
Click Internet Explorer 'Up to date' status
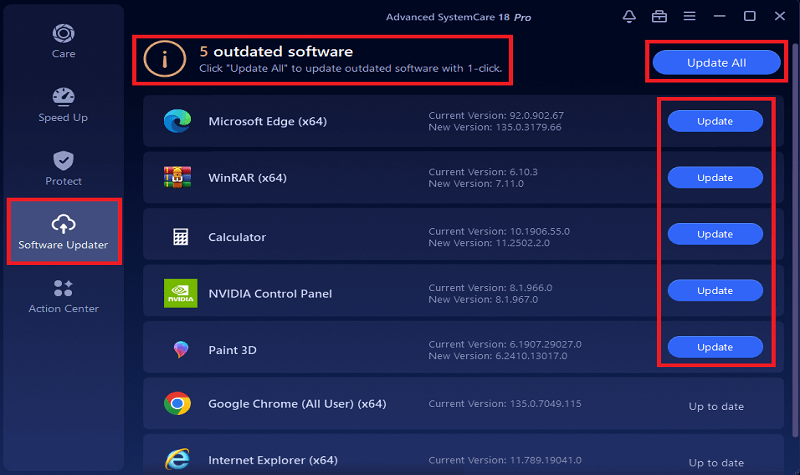click(x=716, y=463)
